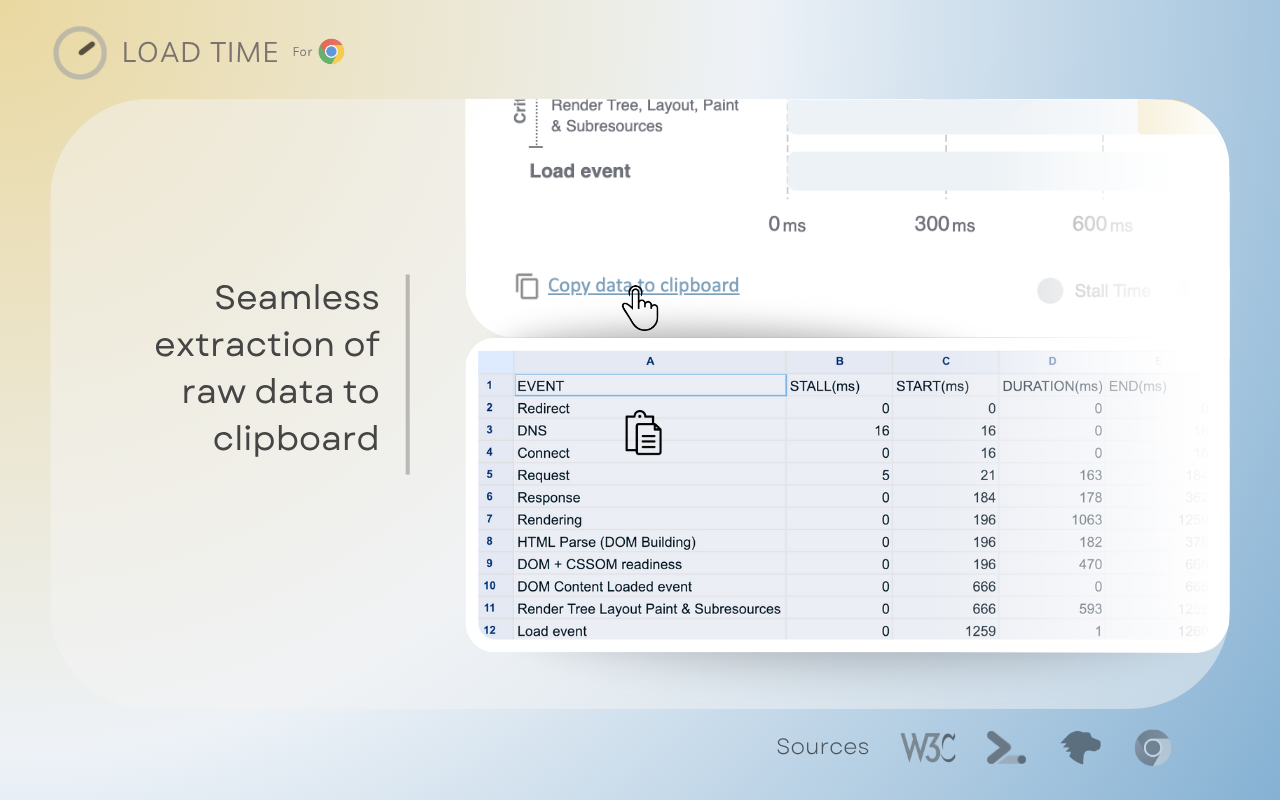Screen dimensions: 1280x800
Task: Open the terminal prompt source icon
Action: tap(1005, 748)
